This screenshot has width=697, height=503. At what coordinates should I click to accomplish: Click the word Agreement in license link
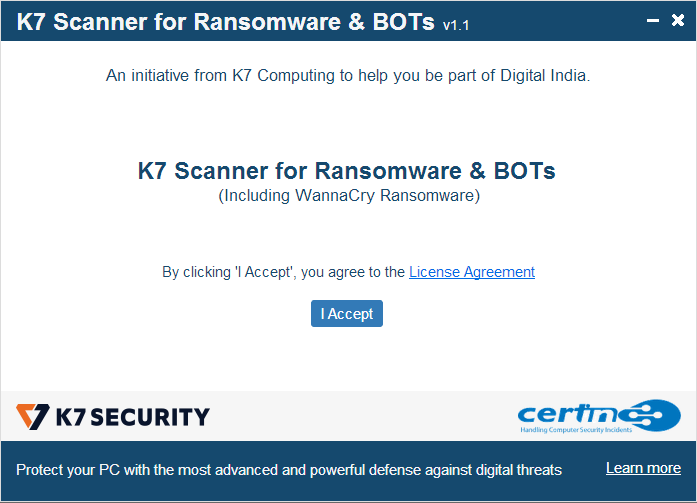(x=499, y=272)
